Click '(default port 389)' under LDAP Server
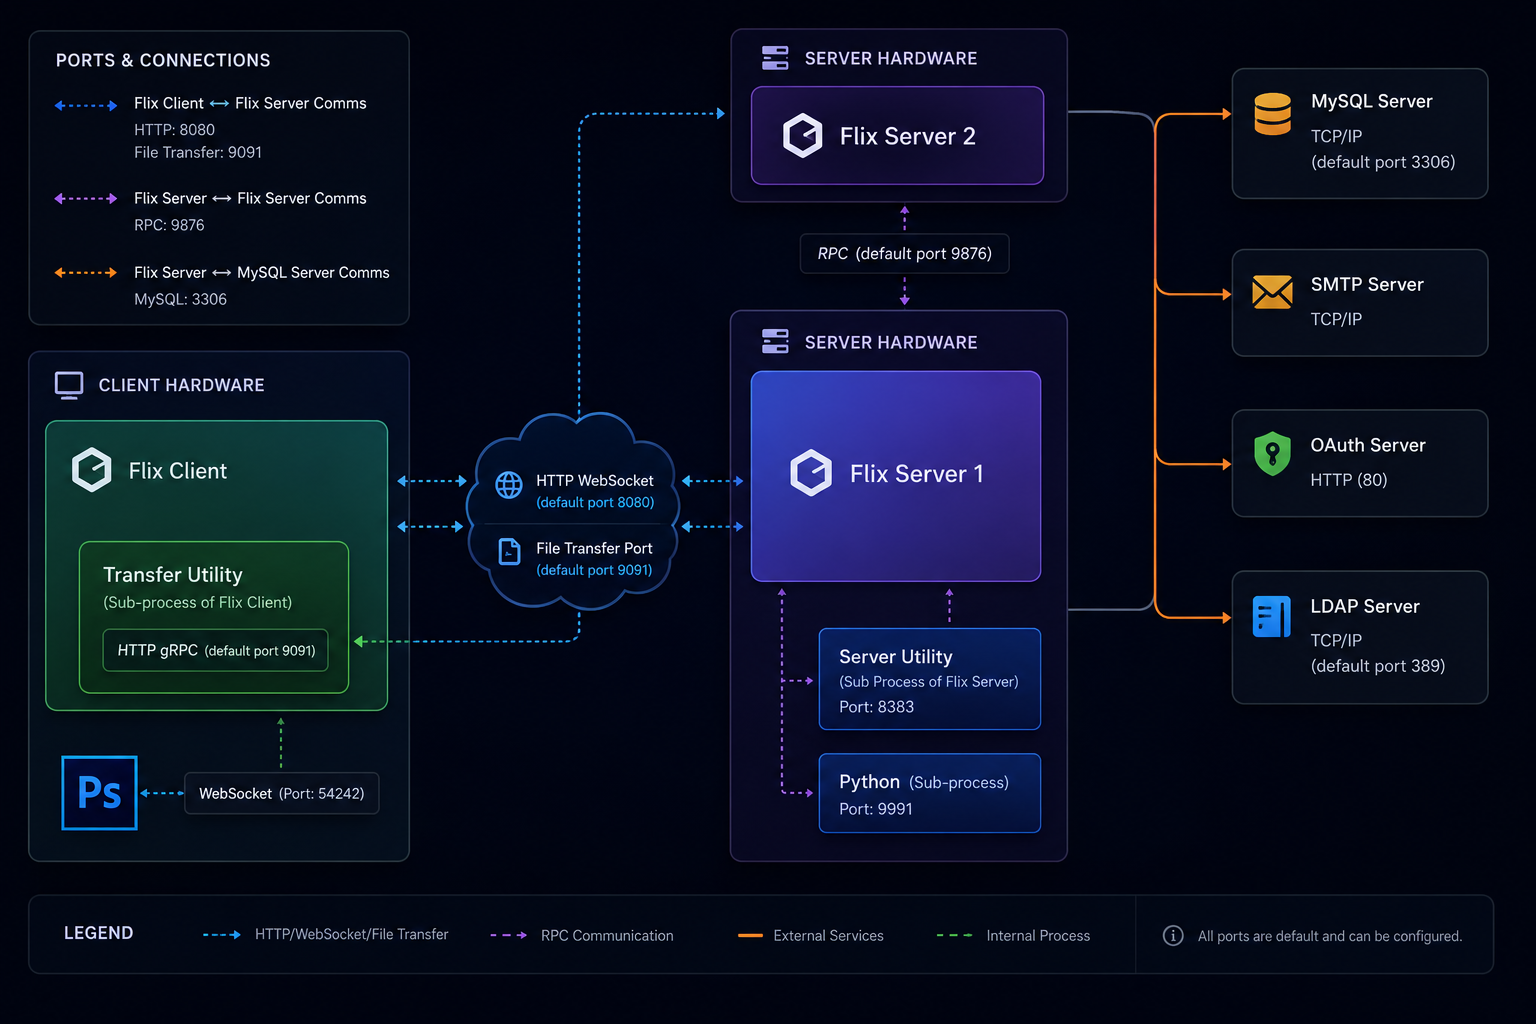The width and height of the screenshot is (1536, 1024). [x=1378, y=666]
